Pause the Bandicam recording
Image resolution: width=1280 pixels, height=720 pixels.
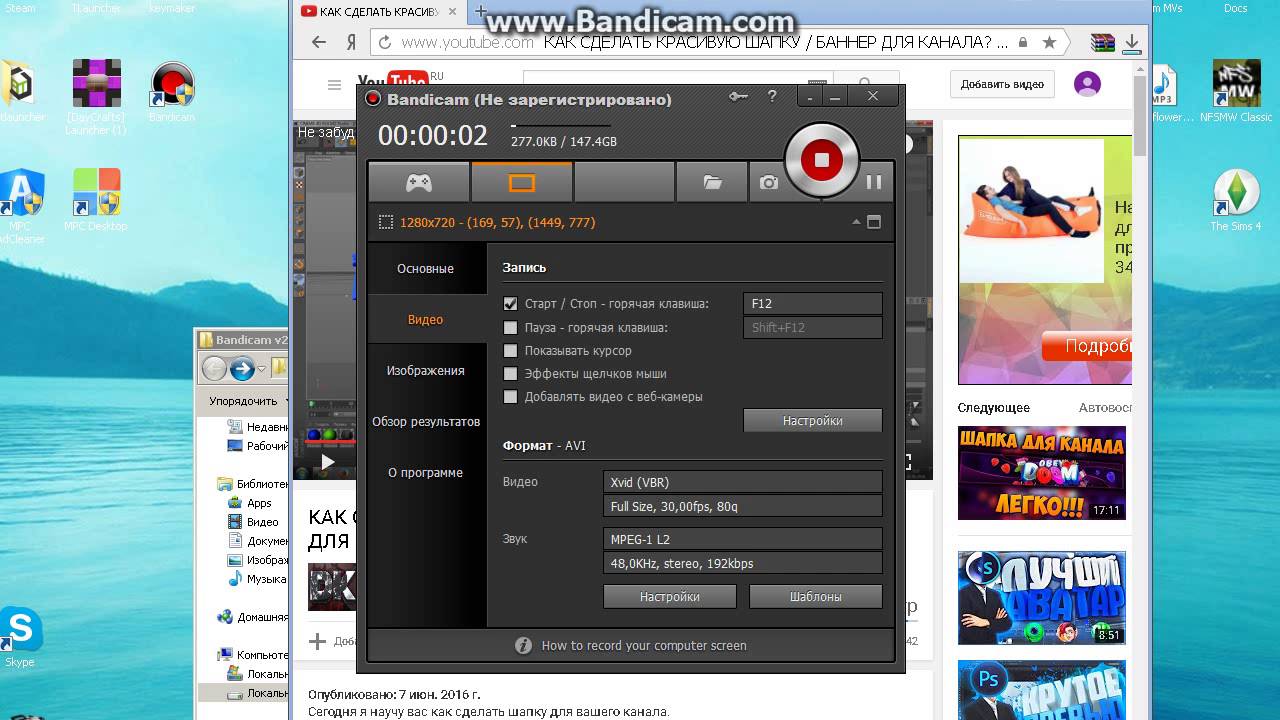(x=873, y=182)
